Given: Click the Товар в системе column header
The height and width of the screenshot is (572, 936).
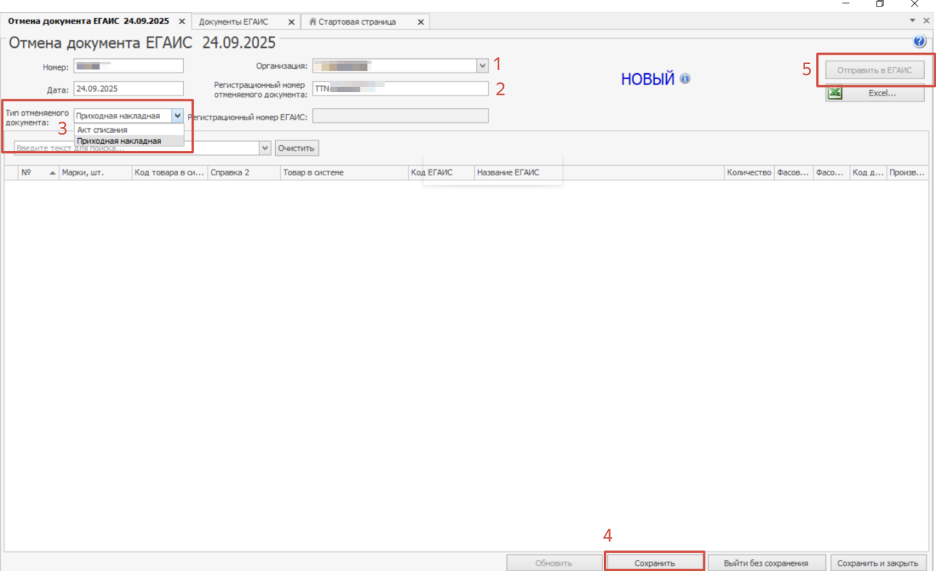Looking at the screenshot, I should [344, 173].
